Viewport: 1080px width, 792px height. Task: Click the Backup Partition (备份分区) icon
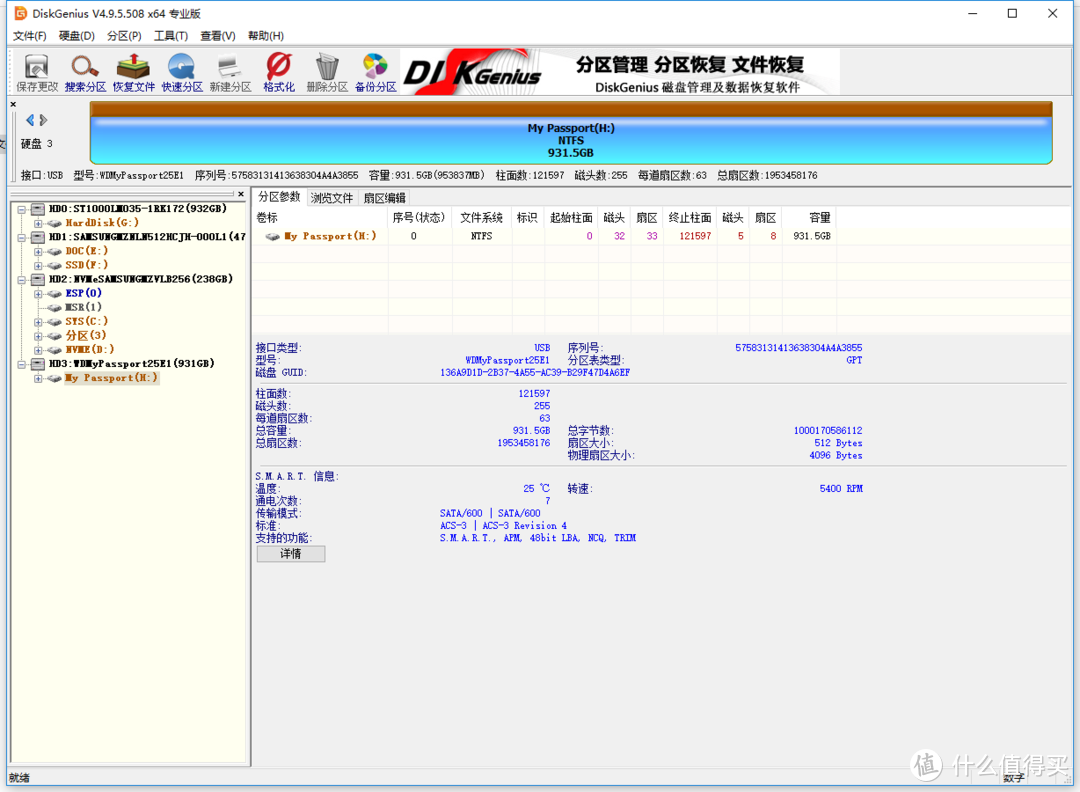tap(375, 72)
